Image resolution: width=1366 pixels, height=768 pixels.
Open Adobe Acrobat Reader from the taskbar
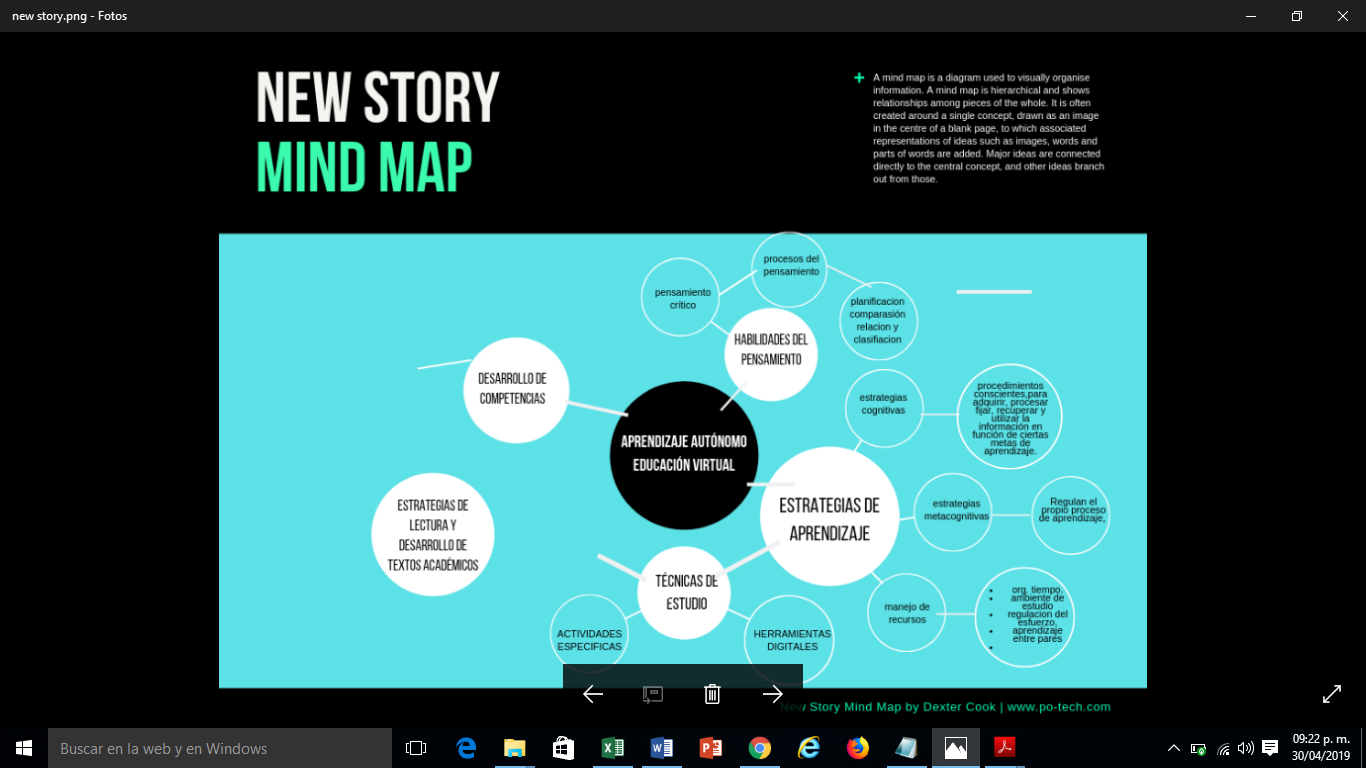click(1005, 748)
